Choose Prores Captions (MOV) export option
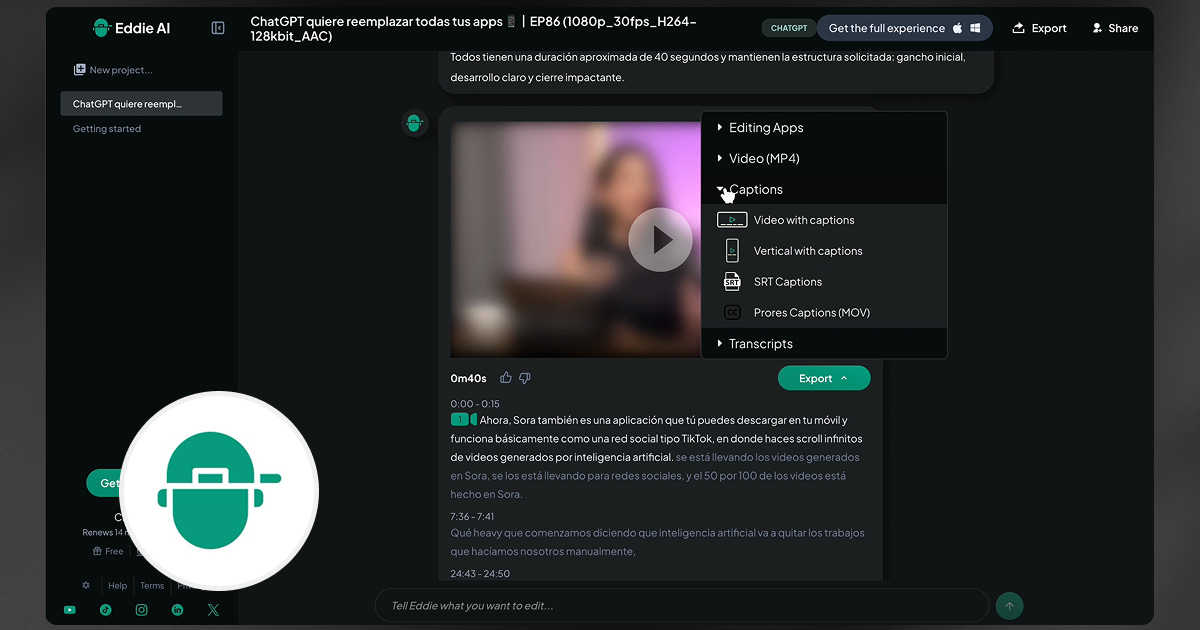This screenshot has width=1200, height=630. click(824, 313)
